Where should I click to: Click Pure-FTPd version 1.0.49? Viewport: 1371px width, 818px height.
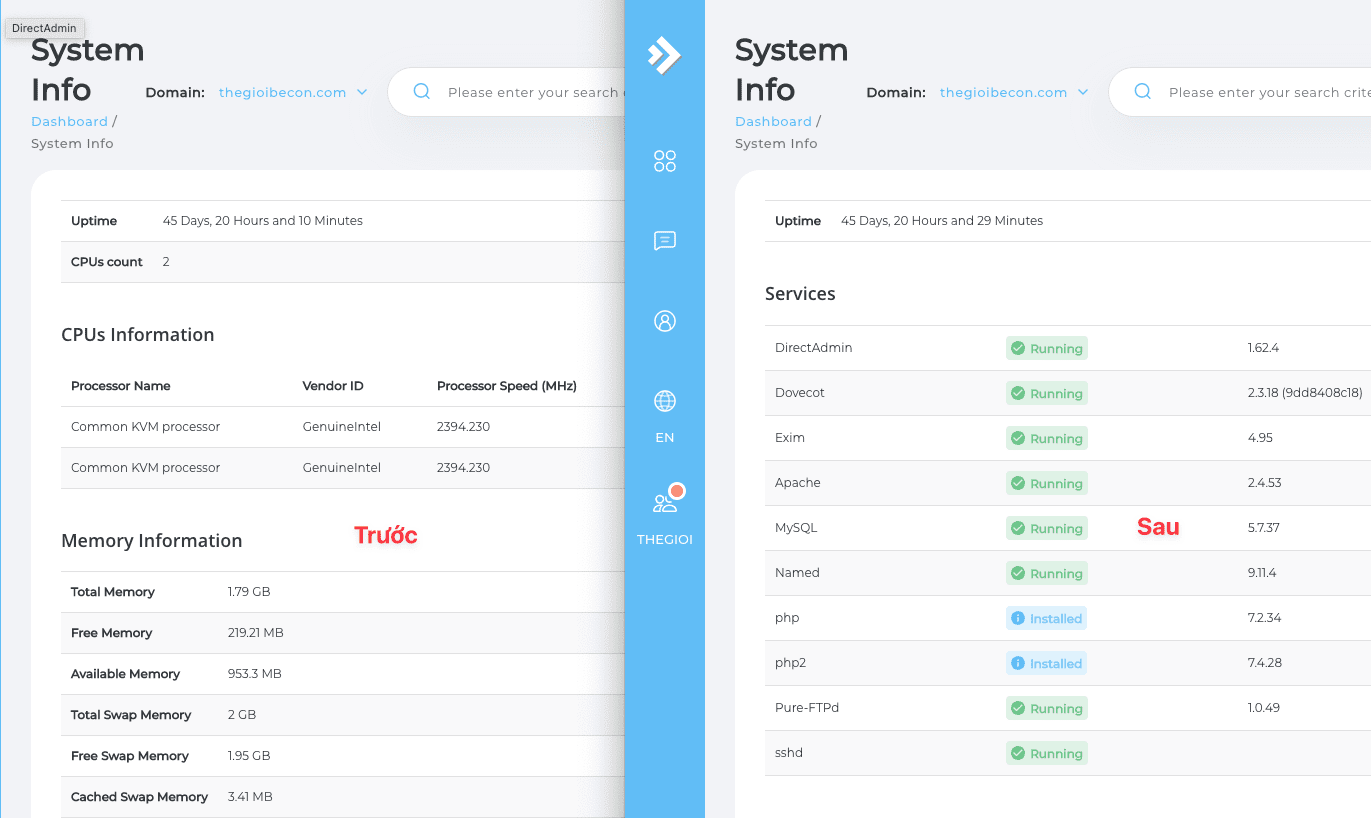point(1264,708)
